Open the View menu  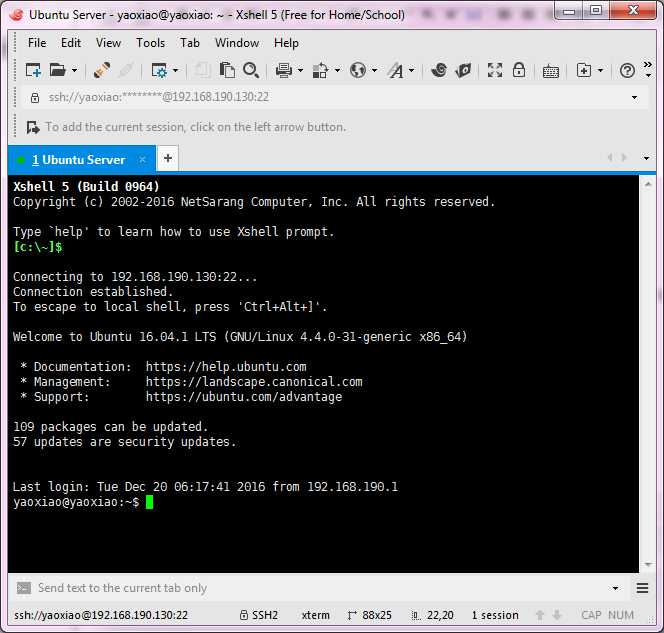tap(108, 43)
